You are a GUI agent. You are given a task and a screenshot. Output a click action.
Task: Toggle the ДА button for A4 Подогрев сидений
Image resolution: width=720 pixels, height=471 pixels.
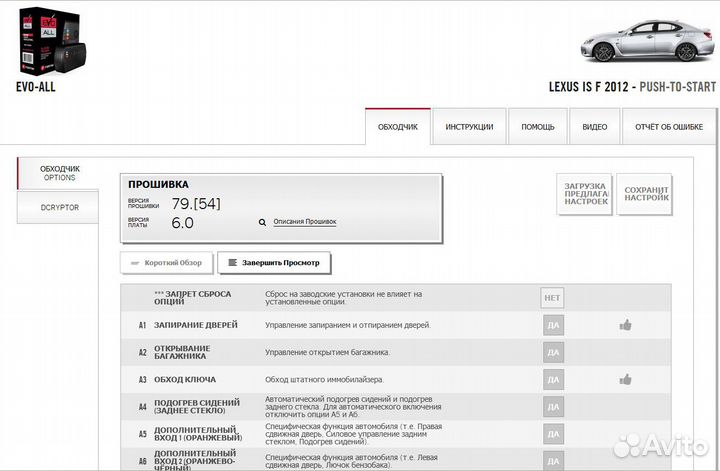(x=552, y=406)
